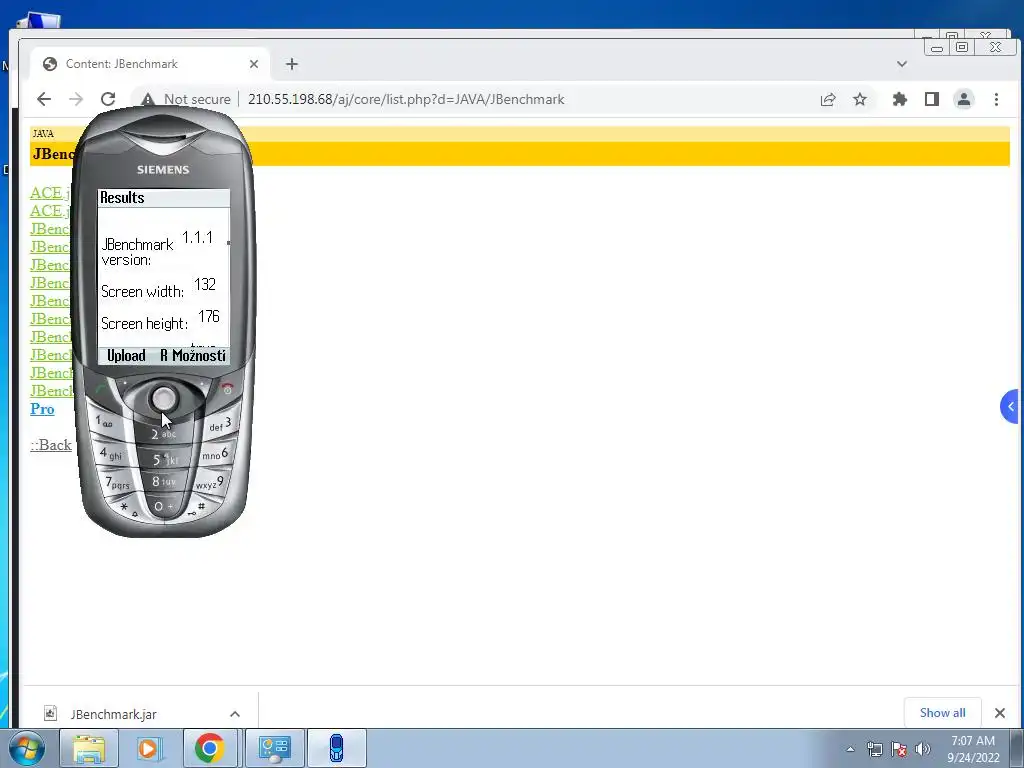
Task: Open the taskbar clock and date
Action: [973, 749]
